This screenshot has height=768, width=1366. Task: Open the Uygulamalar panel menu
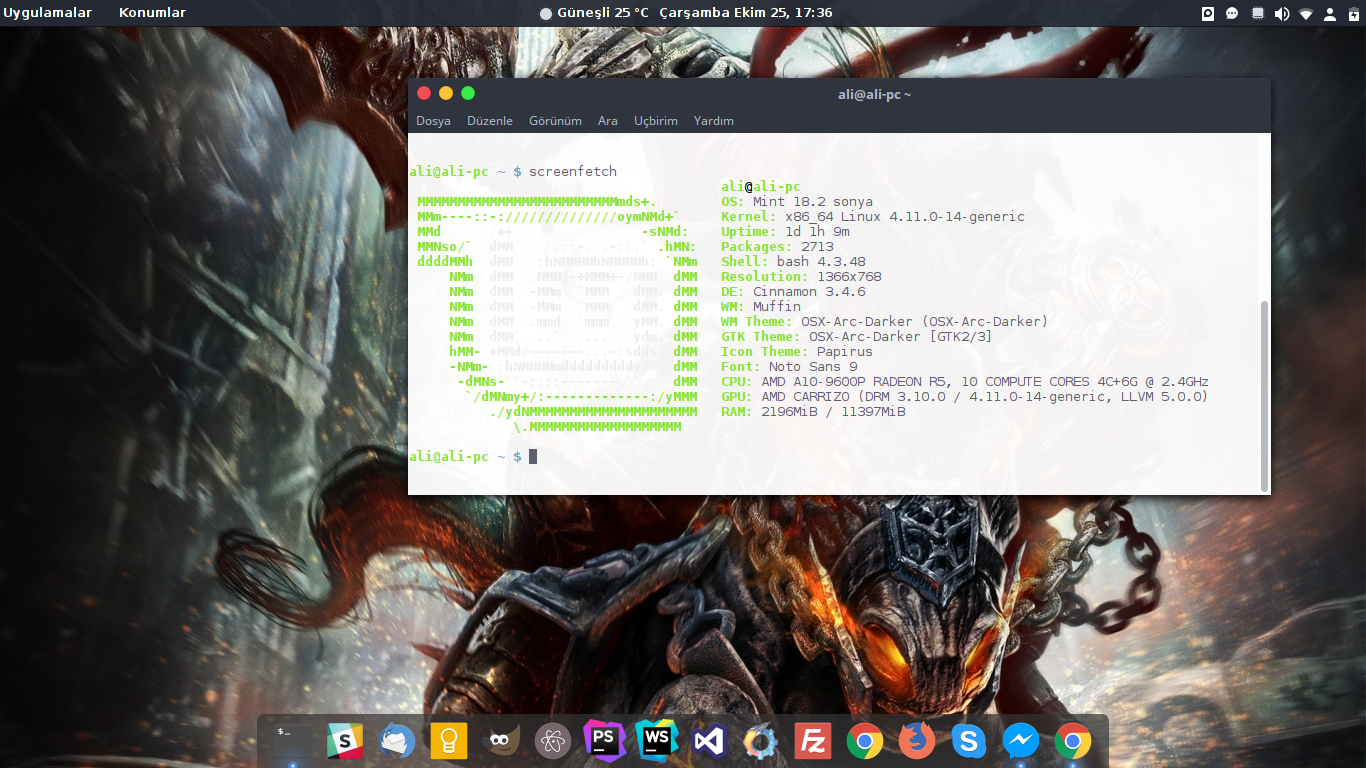point(48,13)
